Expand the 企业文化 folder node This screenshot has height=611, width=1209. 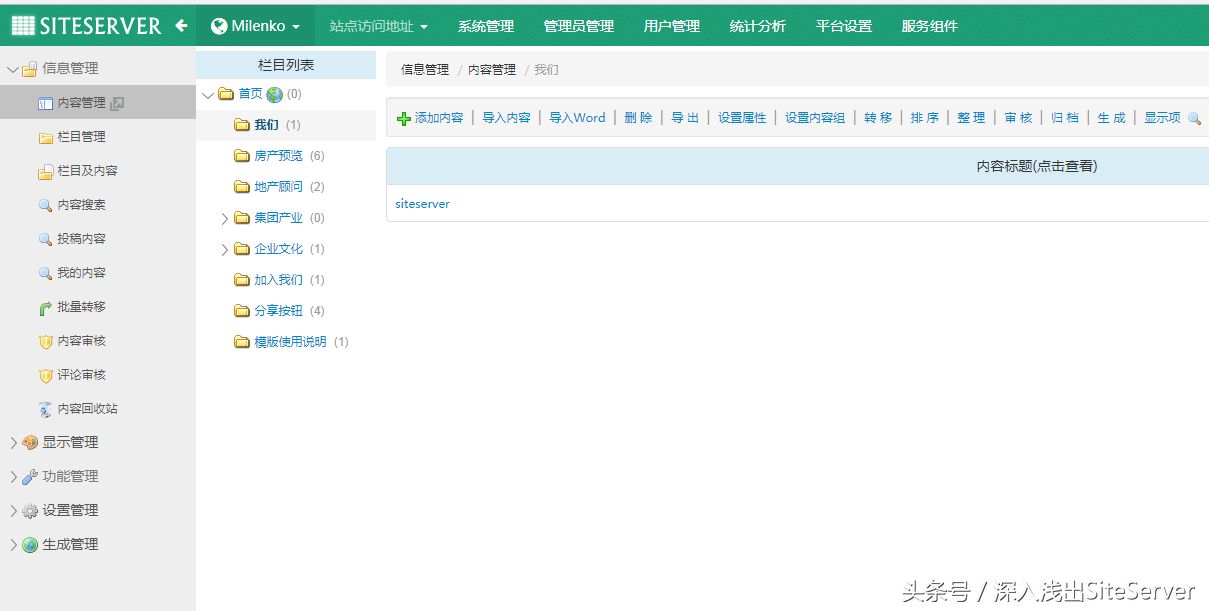(x=224, y=248)
